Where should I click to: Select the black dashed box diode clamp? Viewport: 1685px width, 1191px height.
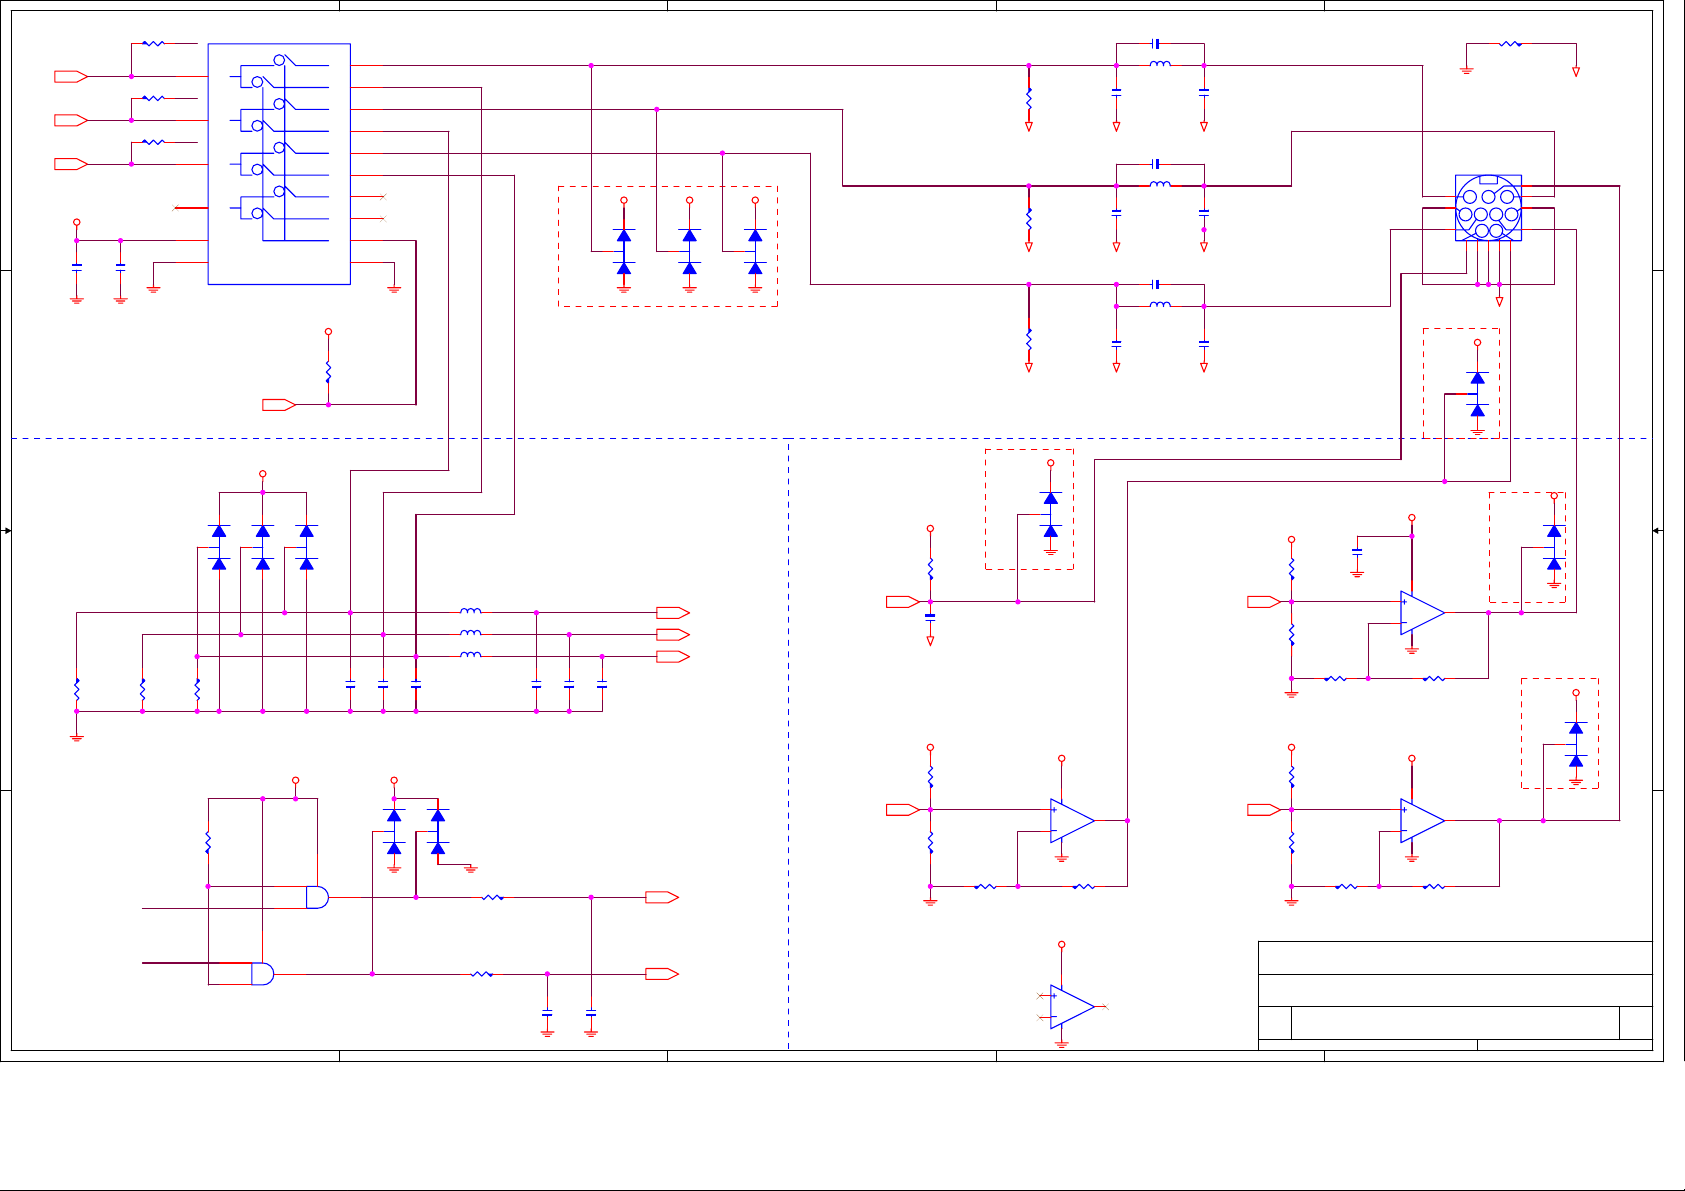pyautogui.click(x=1029, y=509)
